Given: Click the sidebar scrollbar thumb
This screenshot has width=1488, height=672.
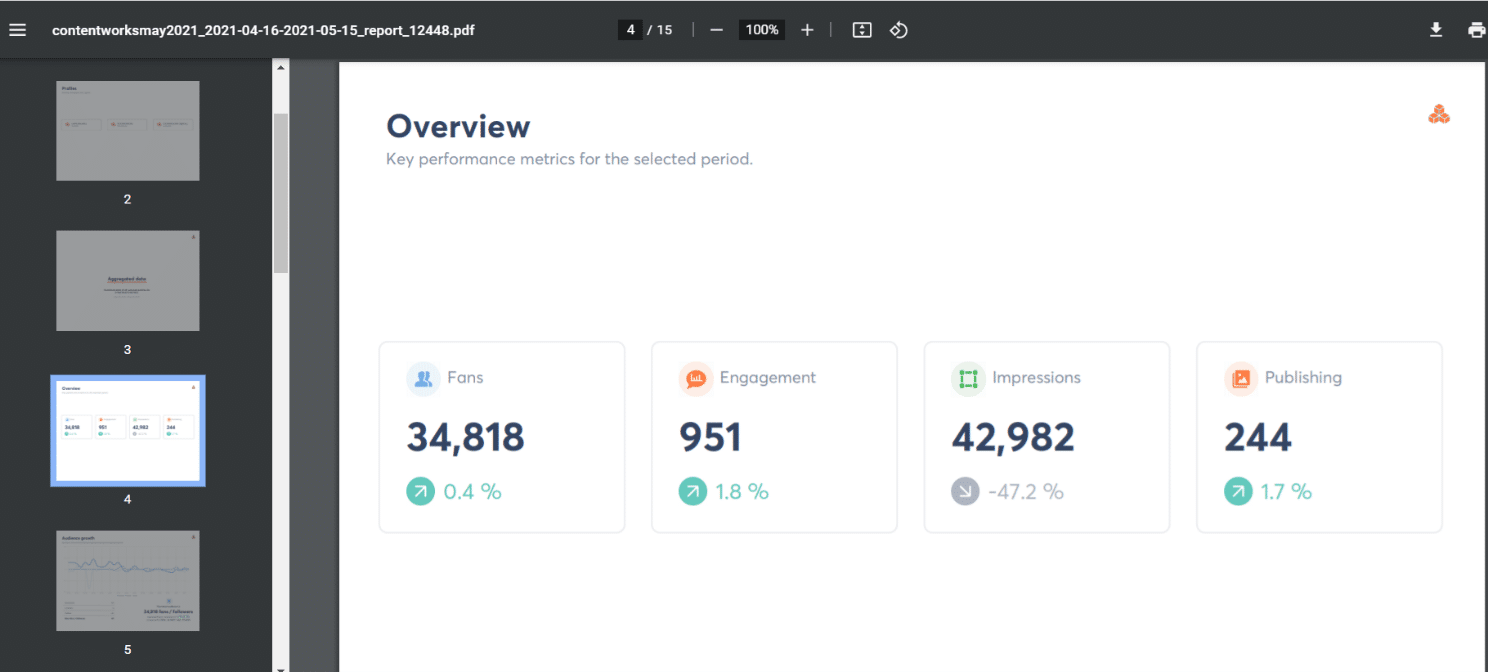Looking at the screenshot, I should click(x=281, y=192).
